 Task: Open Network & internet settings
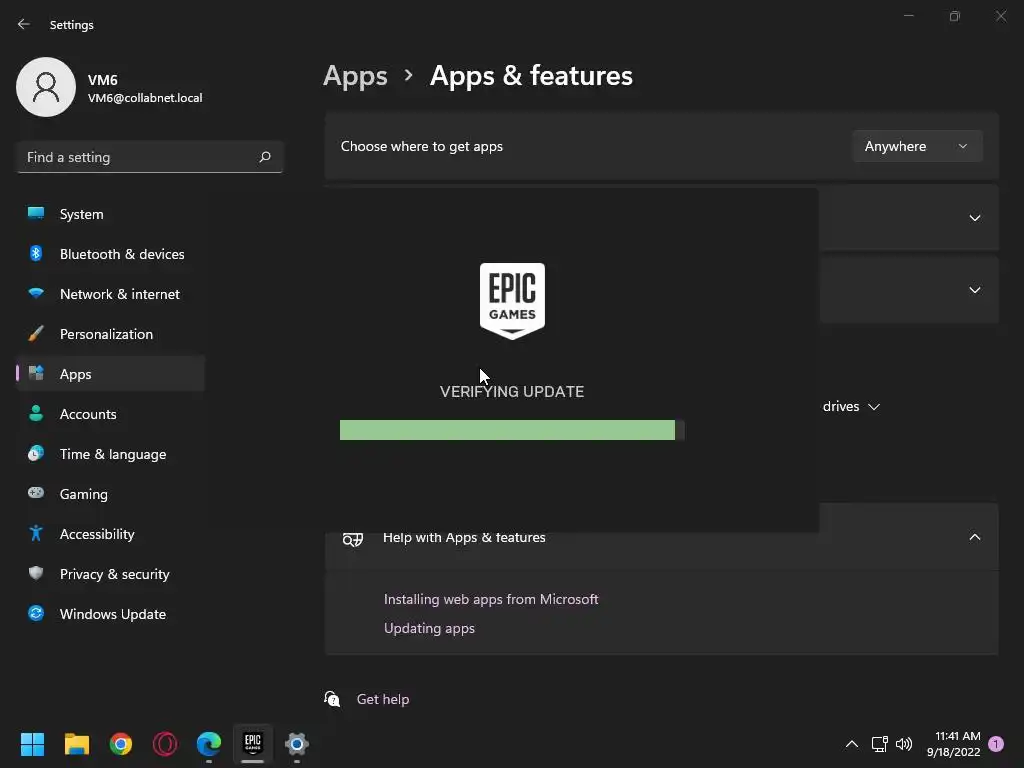pos(110,294)
